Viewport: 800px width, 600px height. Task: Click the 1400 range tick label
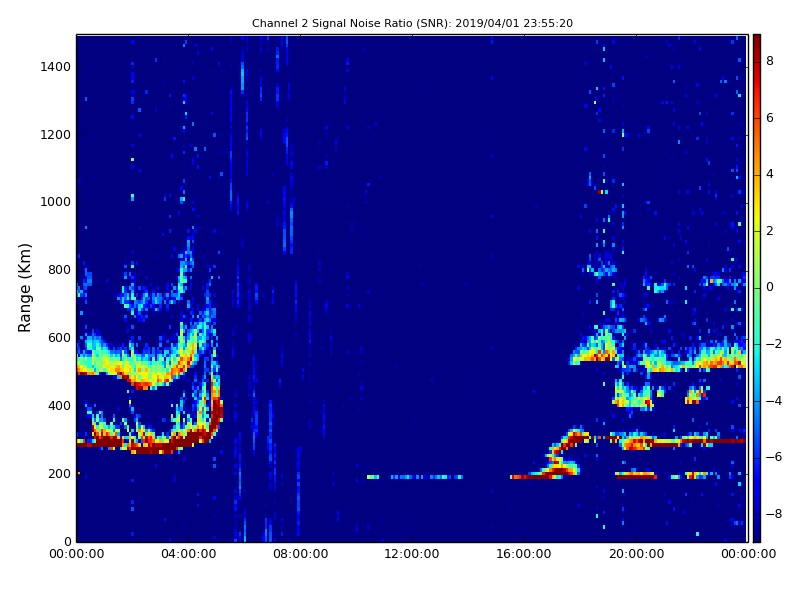tap(56, 67)
